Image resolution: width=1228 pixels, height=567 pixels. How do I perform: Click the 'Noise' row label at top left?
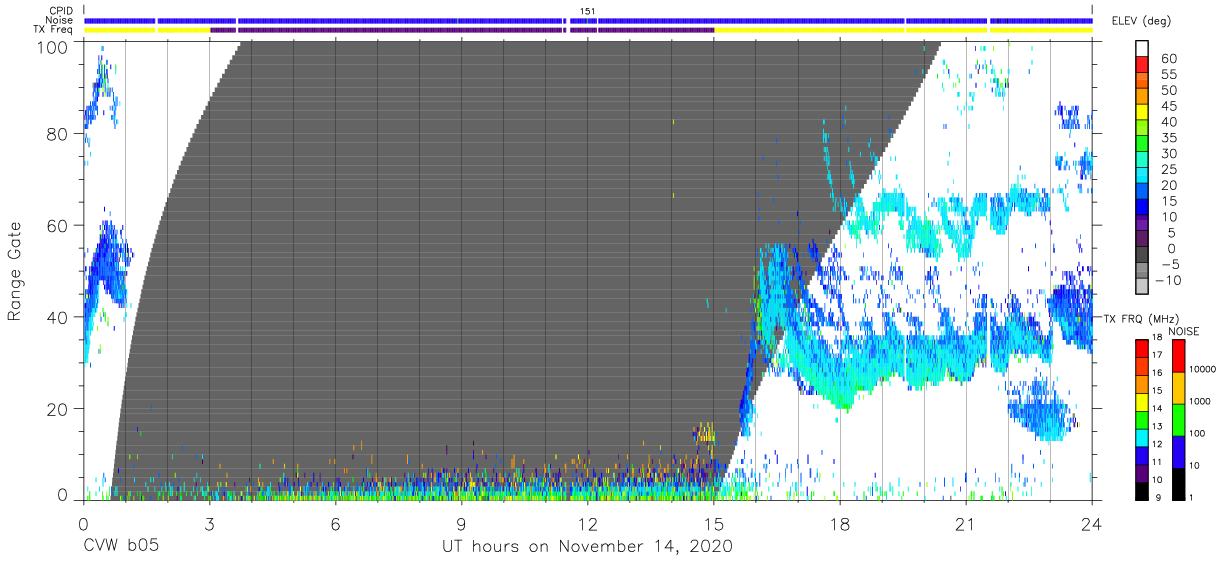click(x=61, y=20)
